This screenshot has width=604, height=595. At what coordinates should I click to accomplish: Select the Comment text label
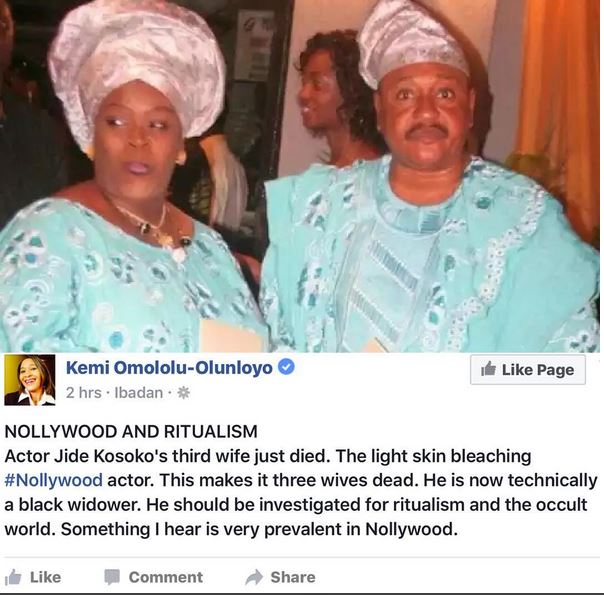[x=166, y=577]
